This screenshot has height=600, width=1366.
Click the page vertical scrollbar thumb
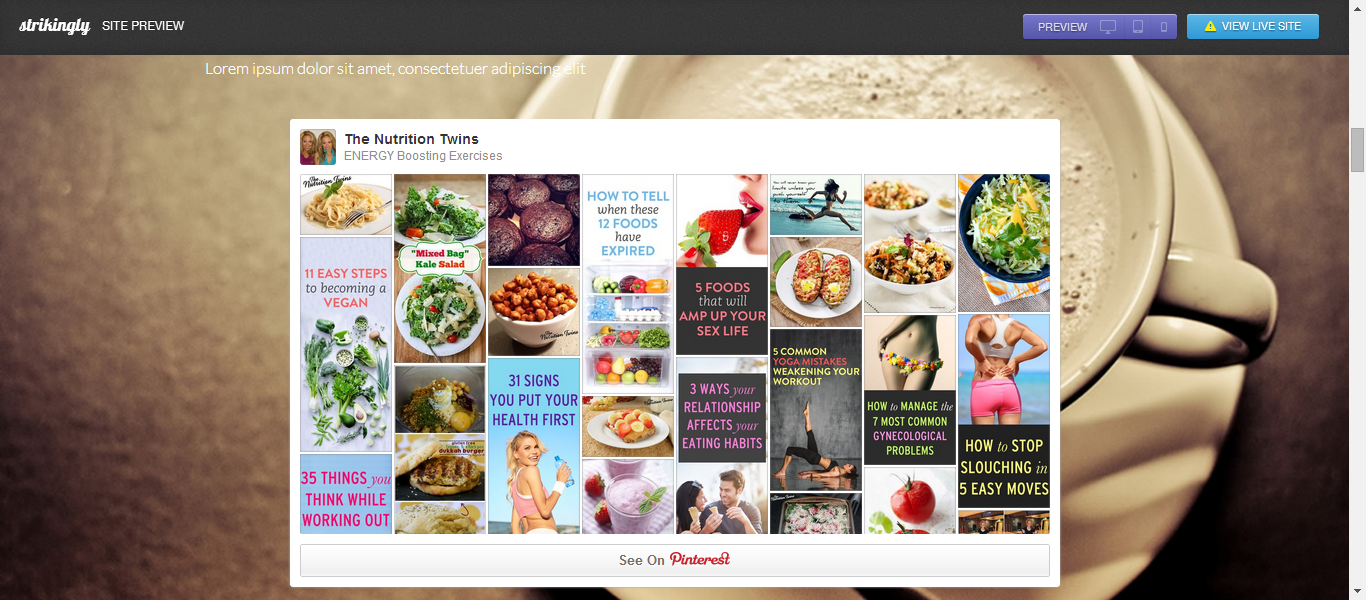pyautogui.click(x=1357, y=150)
